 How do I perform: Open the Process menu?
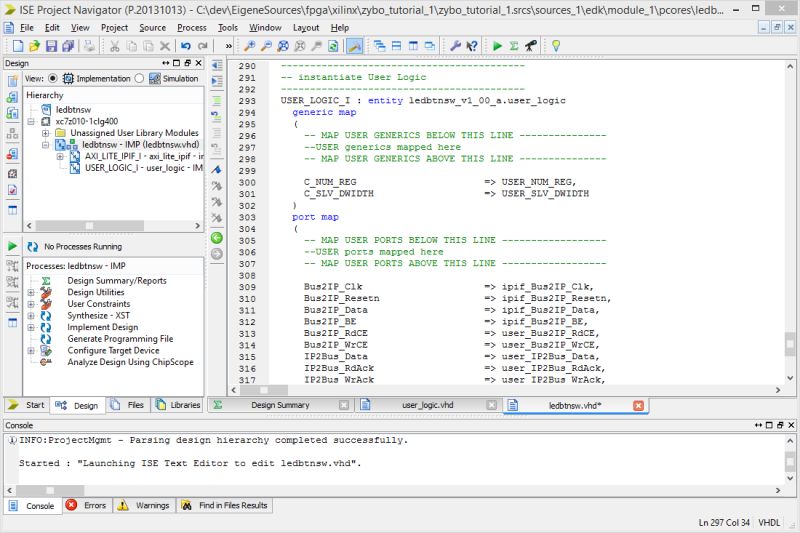192,28
